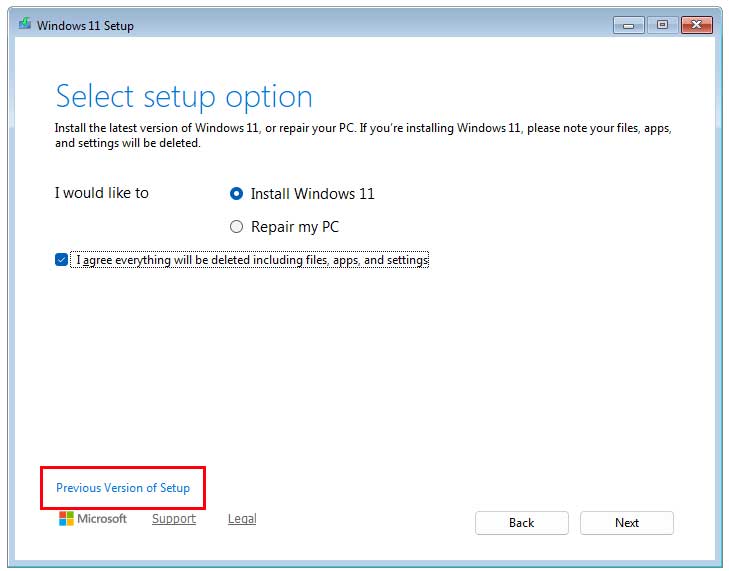The height and width of the screenshot is (571, 729).
Task: Close the Windows 11 Setup window
Action: click(696, 25)
